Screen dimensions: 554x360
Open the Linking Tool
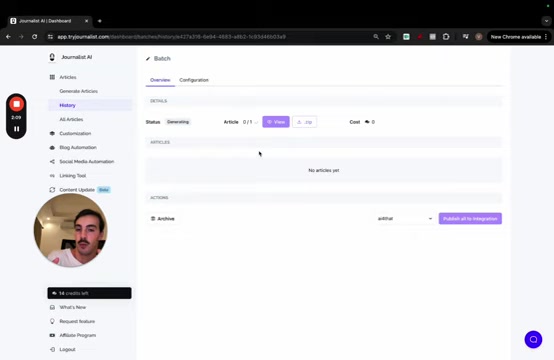click(x=72, y=176)
